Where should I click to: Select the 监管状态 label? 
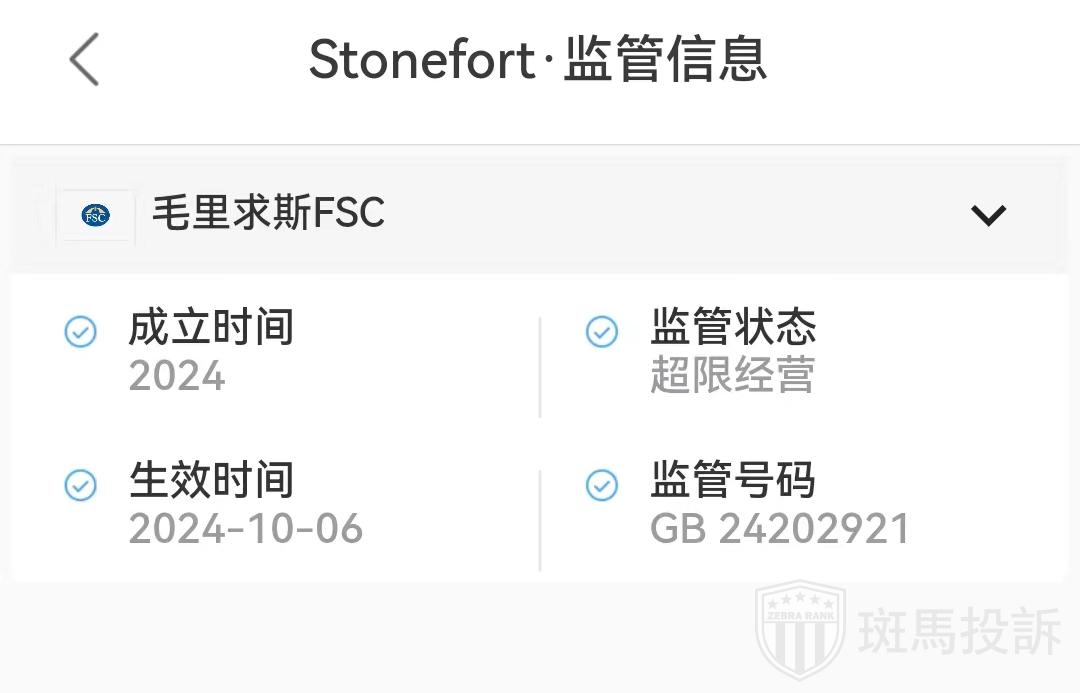pyautogui.click(x=733, y=328)
